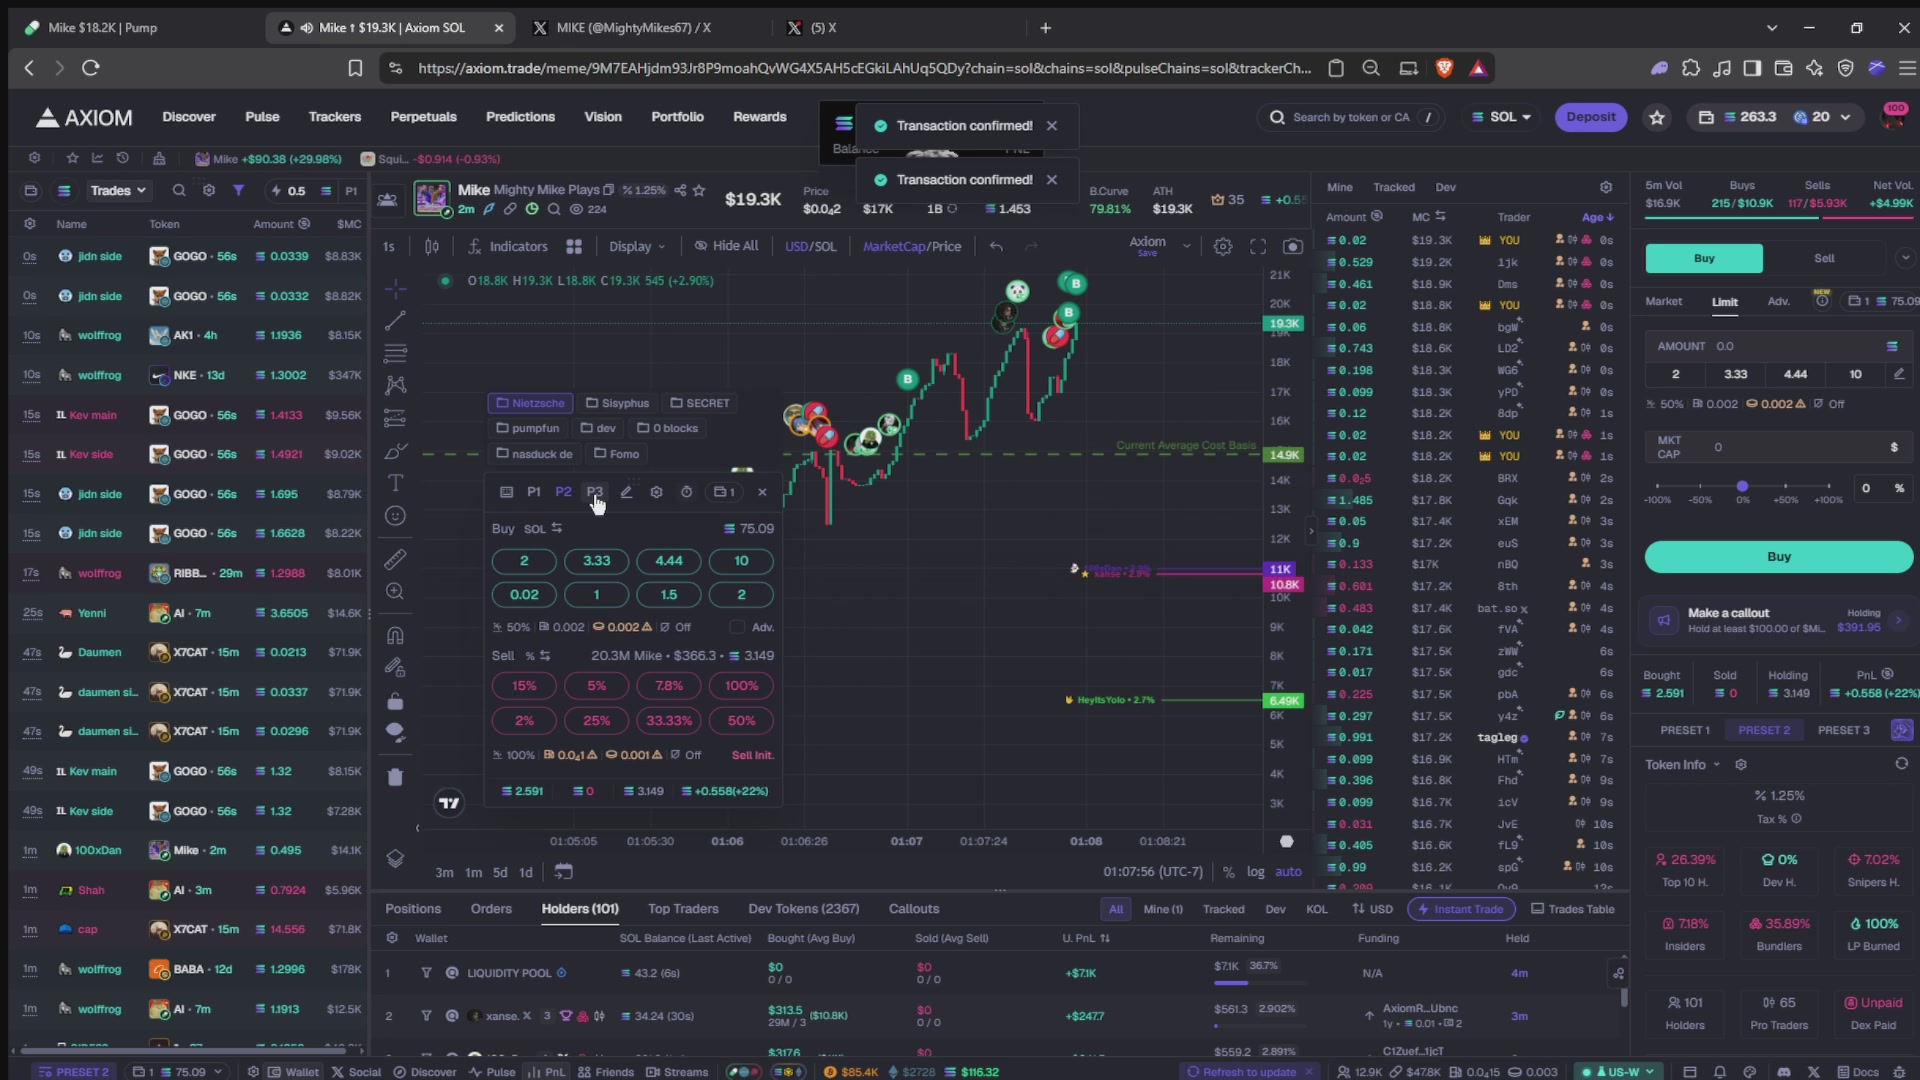Toggle MarketCap/Price display
This screenshot has height=1080, width=1920.
tap(912, 246)
